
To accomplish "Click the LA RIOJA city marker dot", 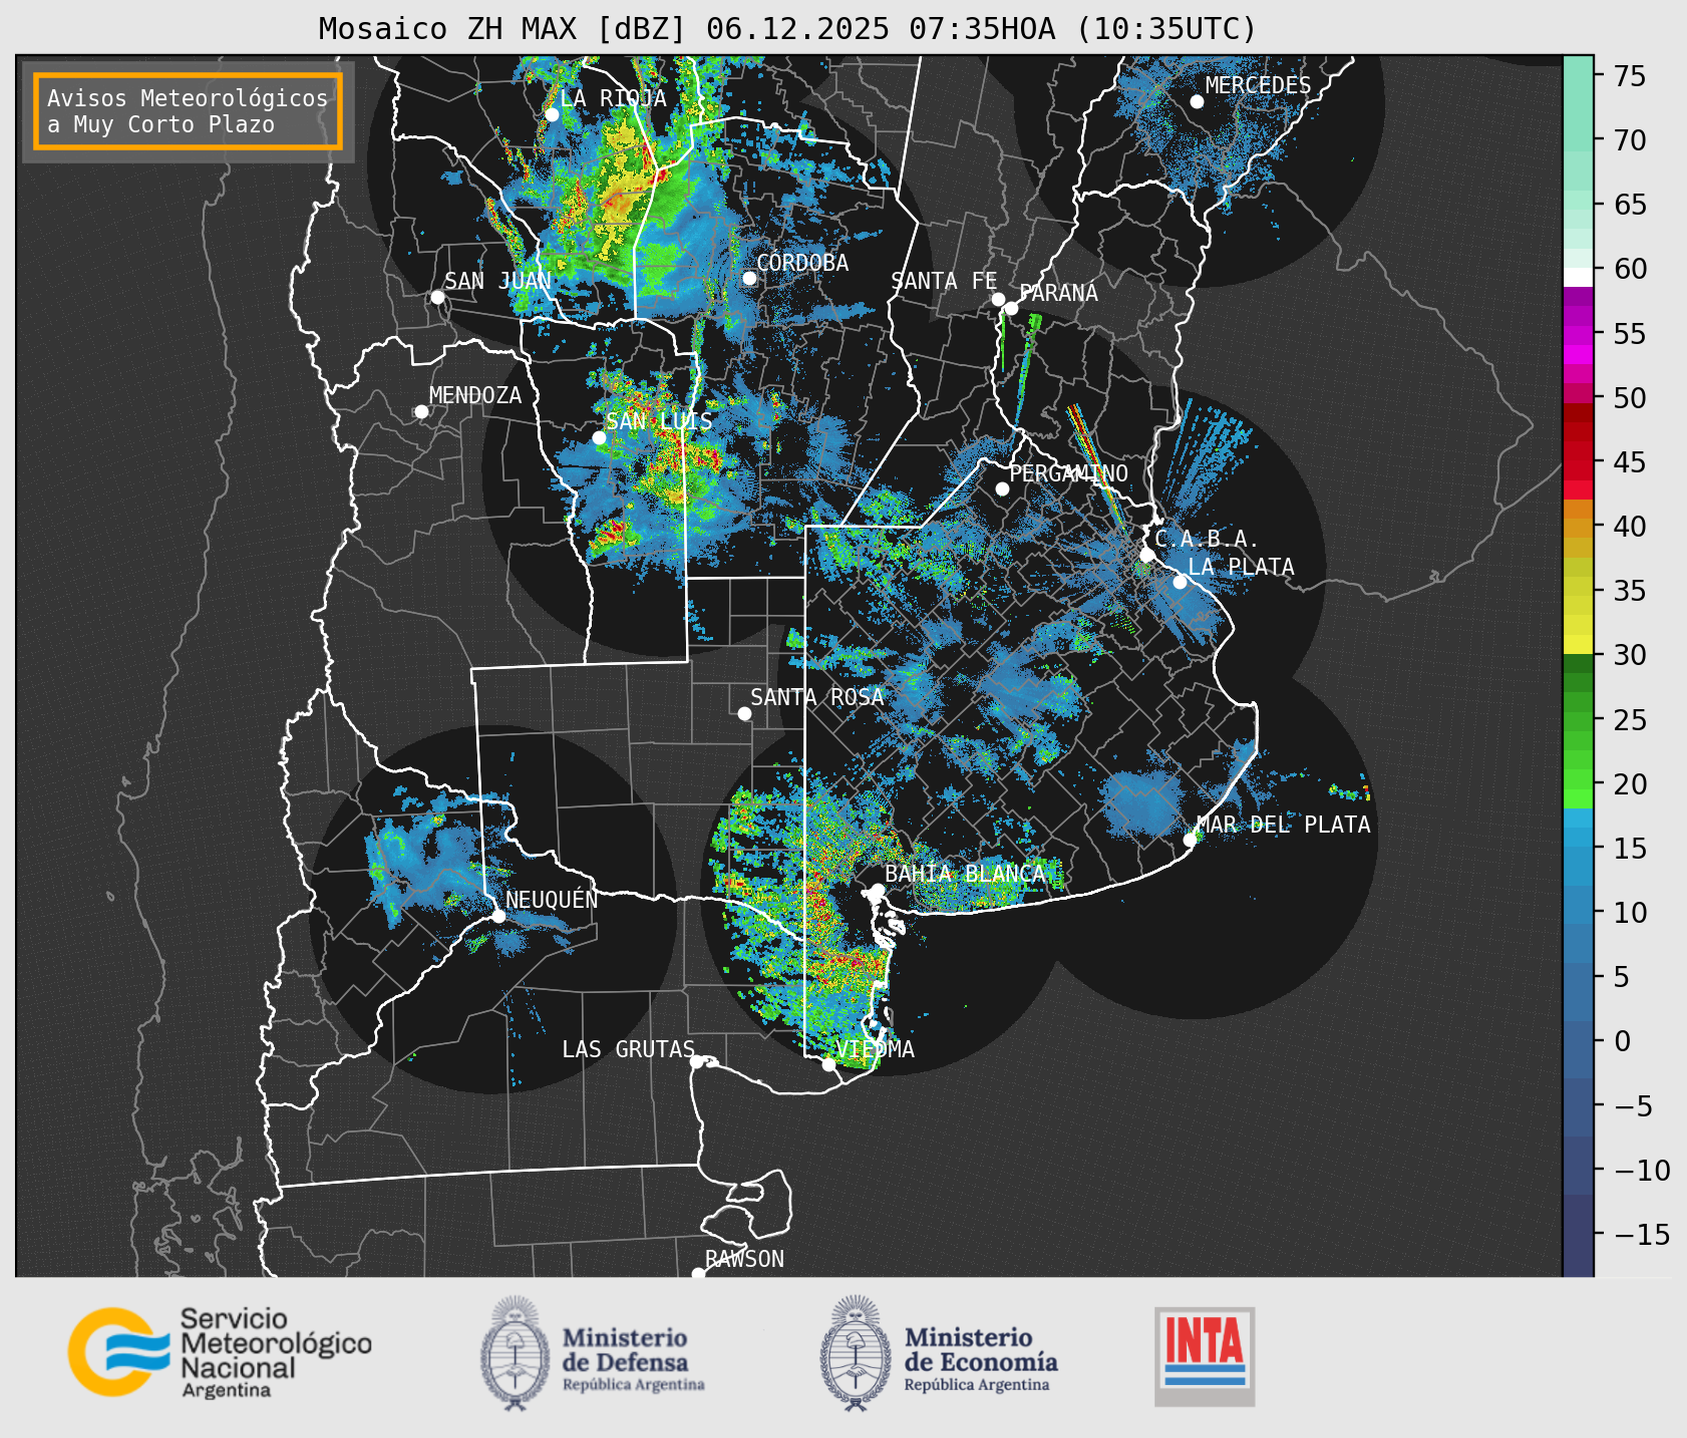I will click(552, 115).
